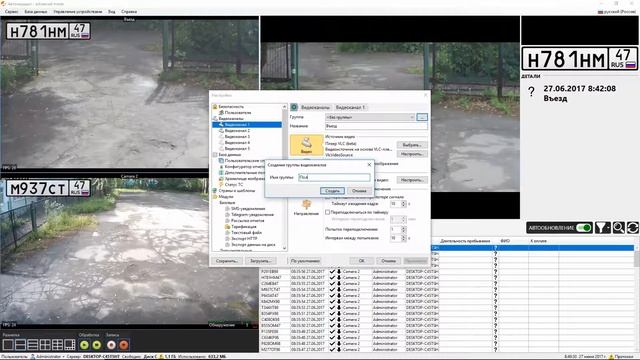Open the Группа combo box
Screen dimensions: 640x360
tap(370, 117)
